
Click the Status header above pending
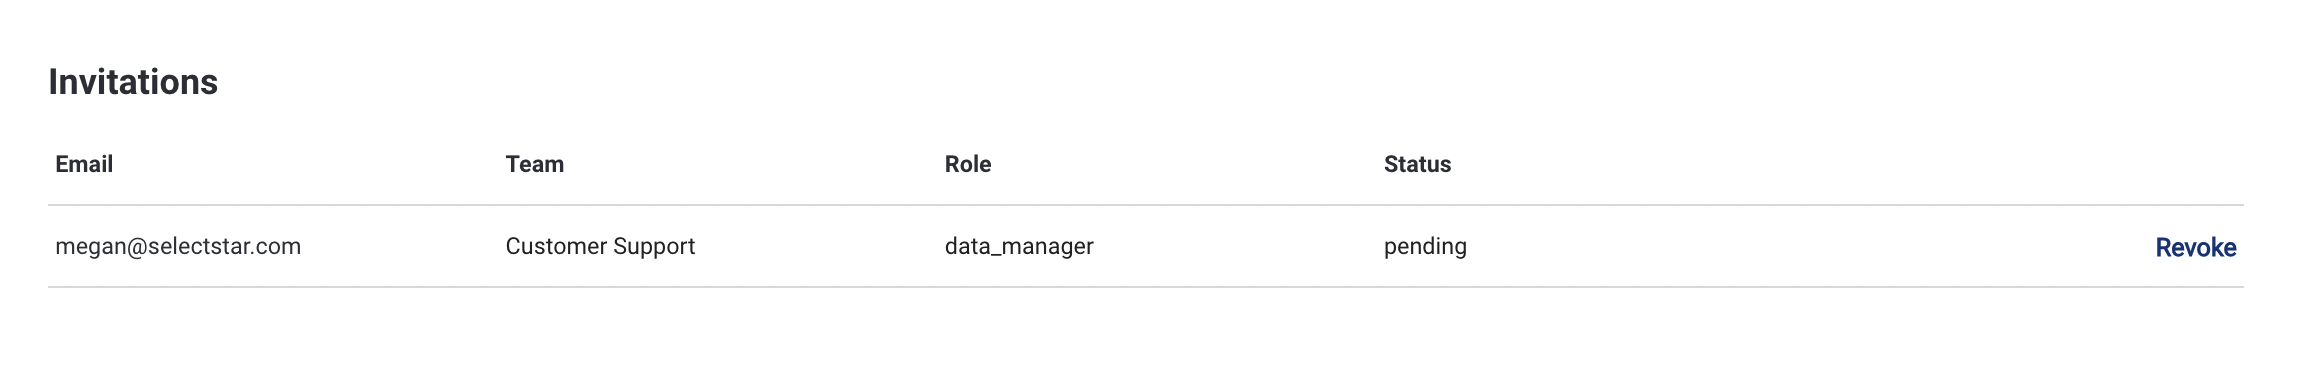1417,164
